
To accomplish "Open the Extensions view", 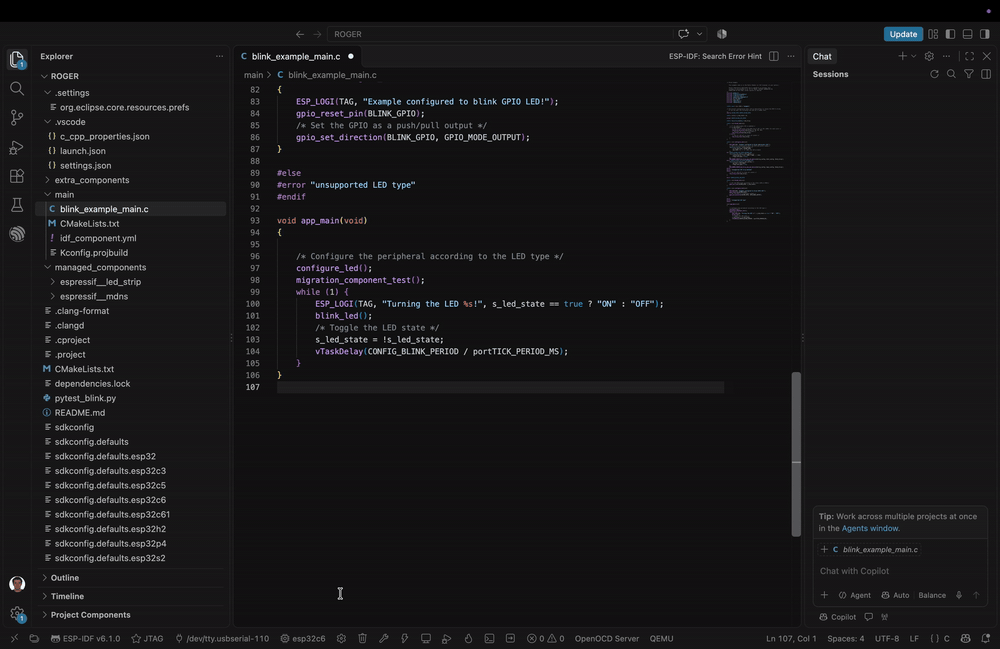I will [x=17, y=176].
